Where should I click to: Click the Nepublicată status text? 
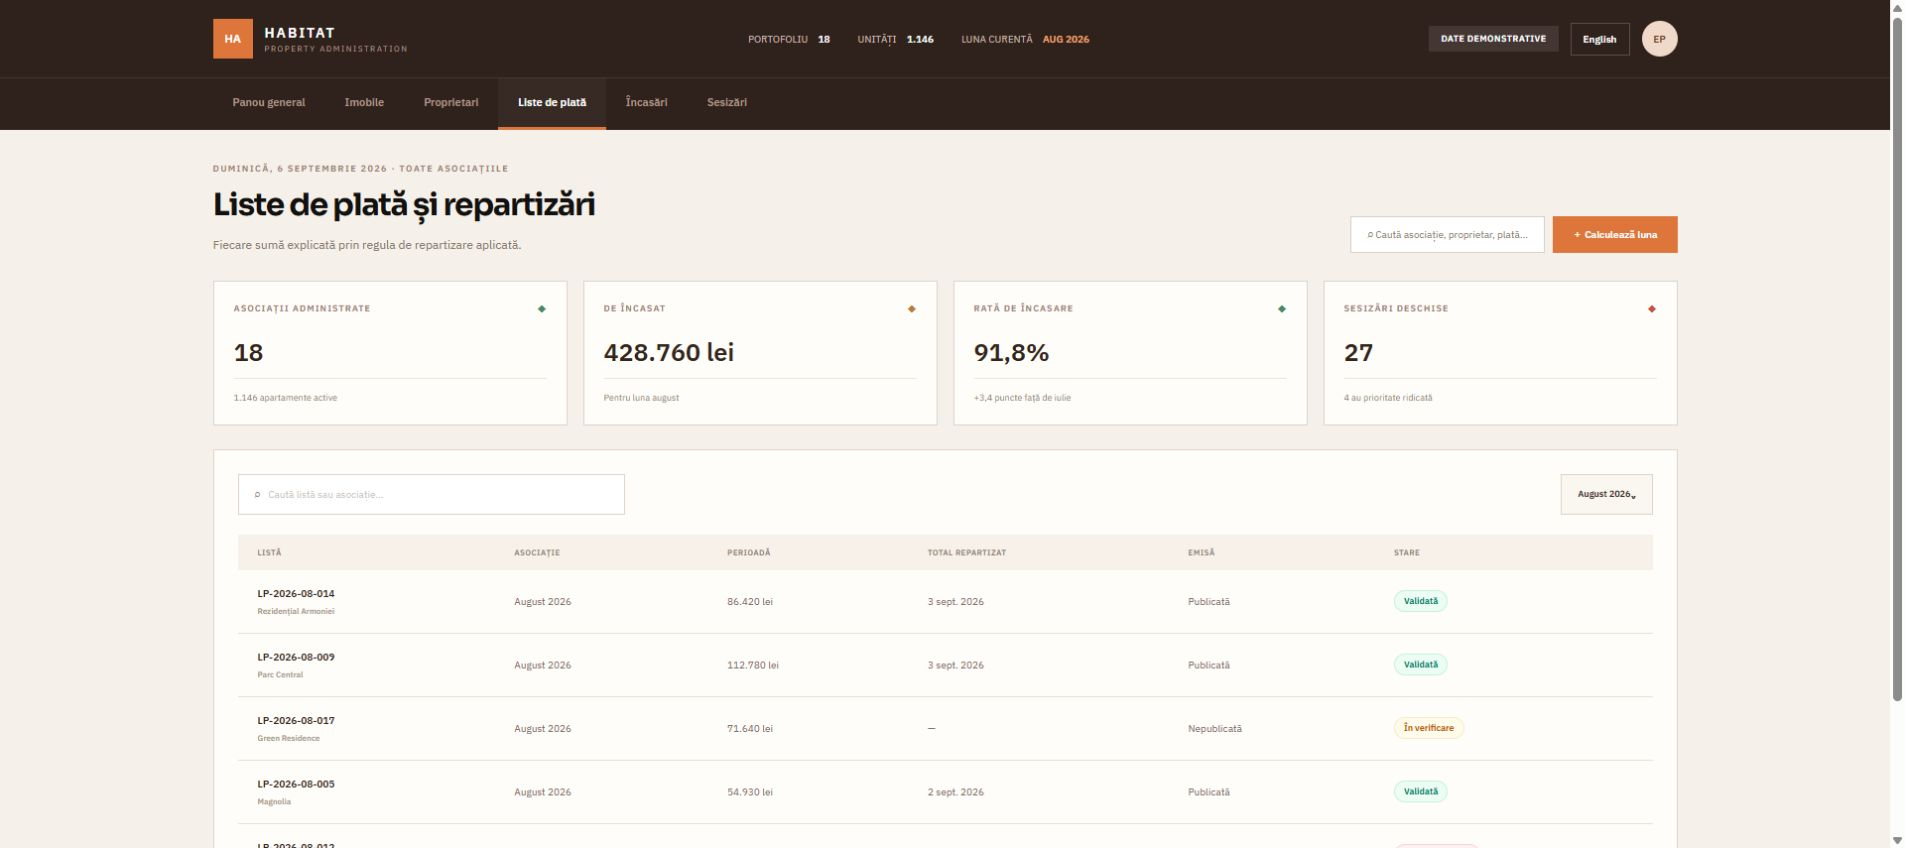[x=1215, y=729]
